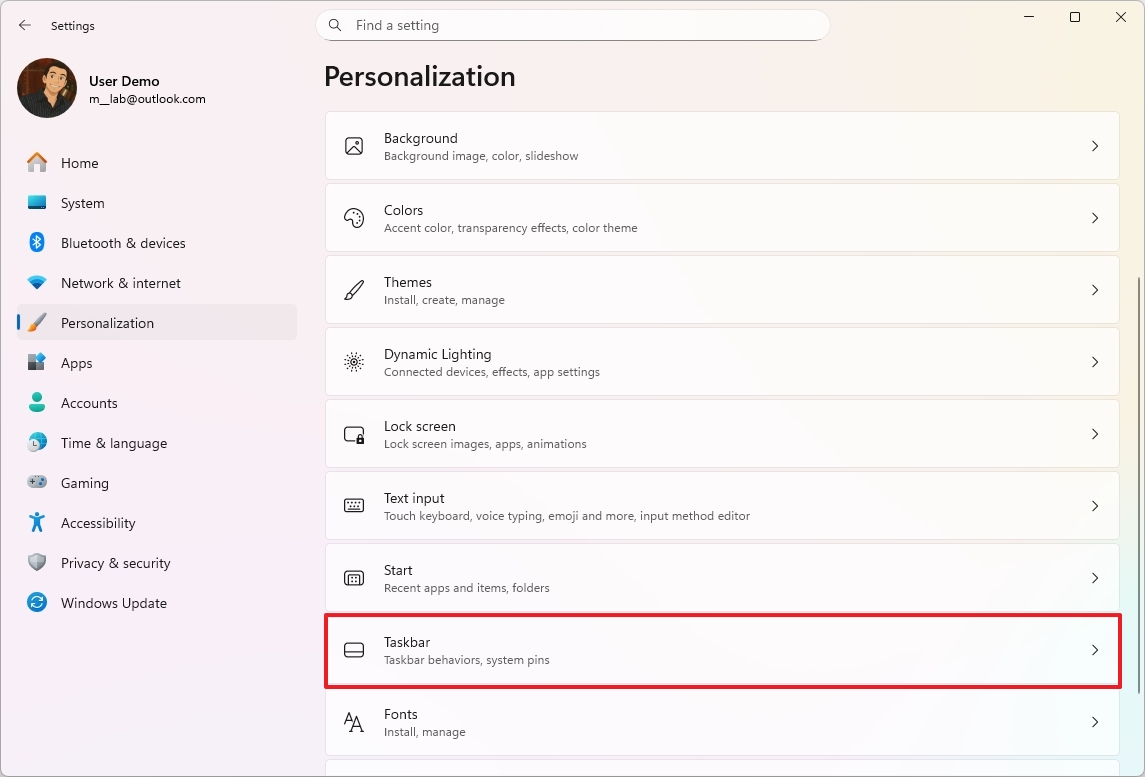Select the Gaming controller icon in sidebar
The image size is (1145, 777).
coord(36,483)
